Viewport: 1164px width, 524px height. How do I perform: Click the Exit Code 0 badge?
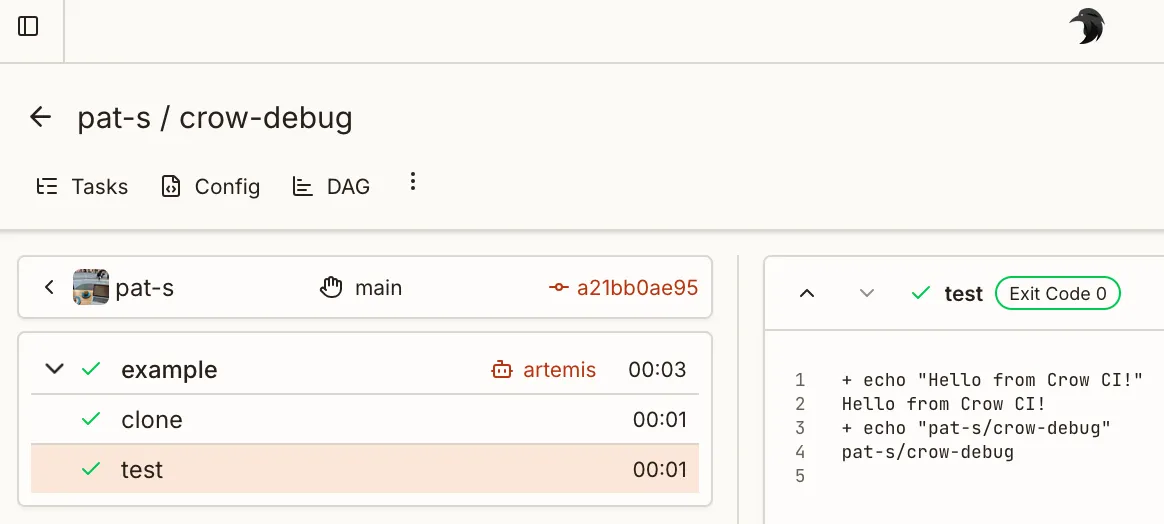point(1057,293)
